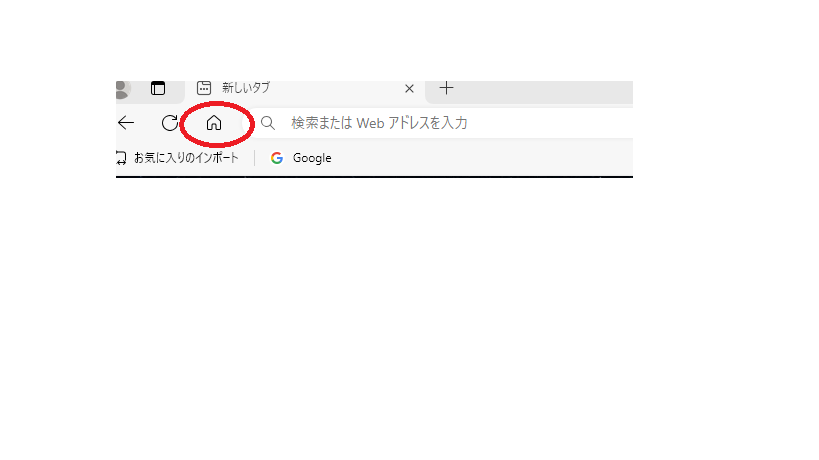Viewport: 819px width, 460px height.
Task: Click empty tab strip beside plus button
Action: [x=543, y=92]
